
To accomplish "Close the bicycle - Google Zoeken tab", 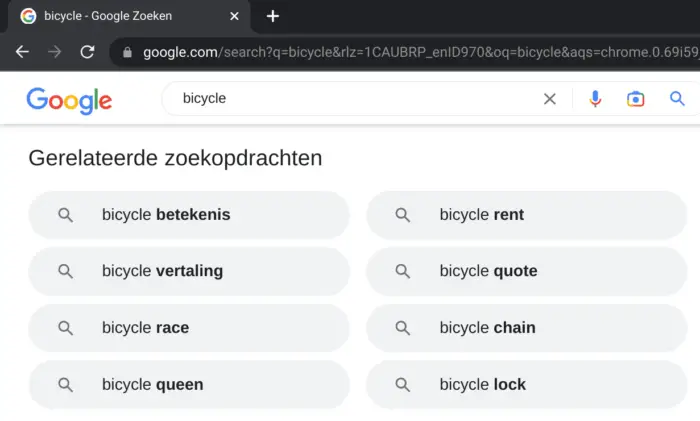I will (x=234, y=17).
